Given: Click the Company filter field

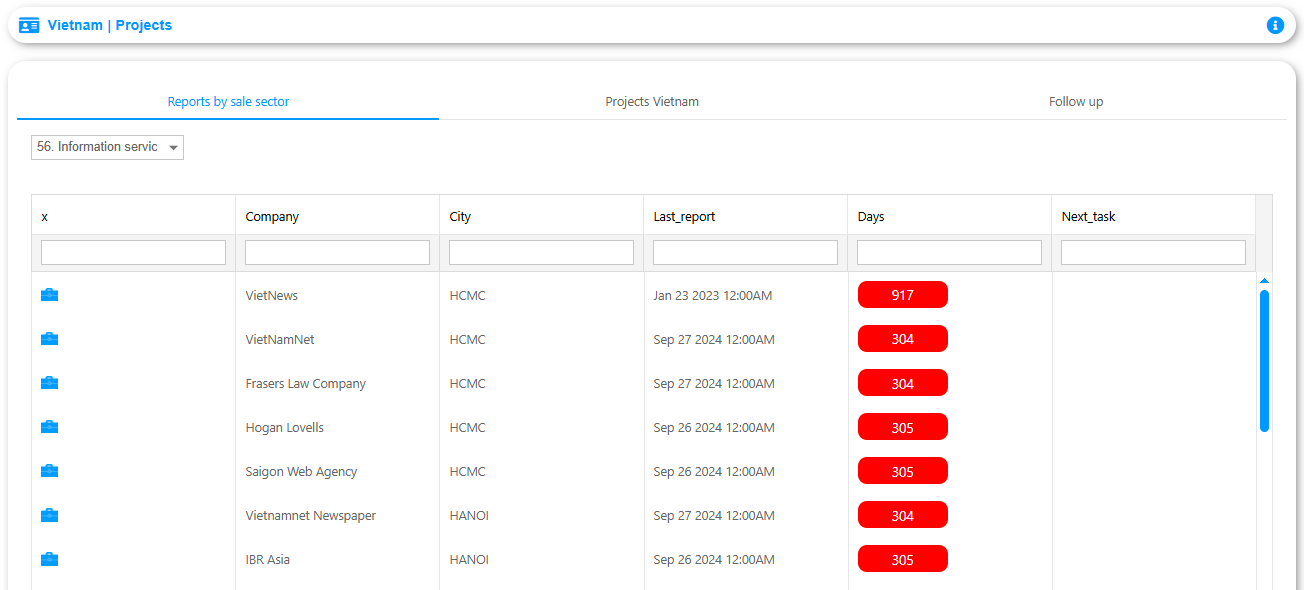Looking at the screenshot, I should tap(337, 252).
